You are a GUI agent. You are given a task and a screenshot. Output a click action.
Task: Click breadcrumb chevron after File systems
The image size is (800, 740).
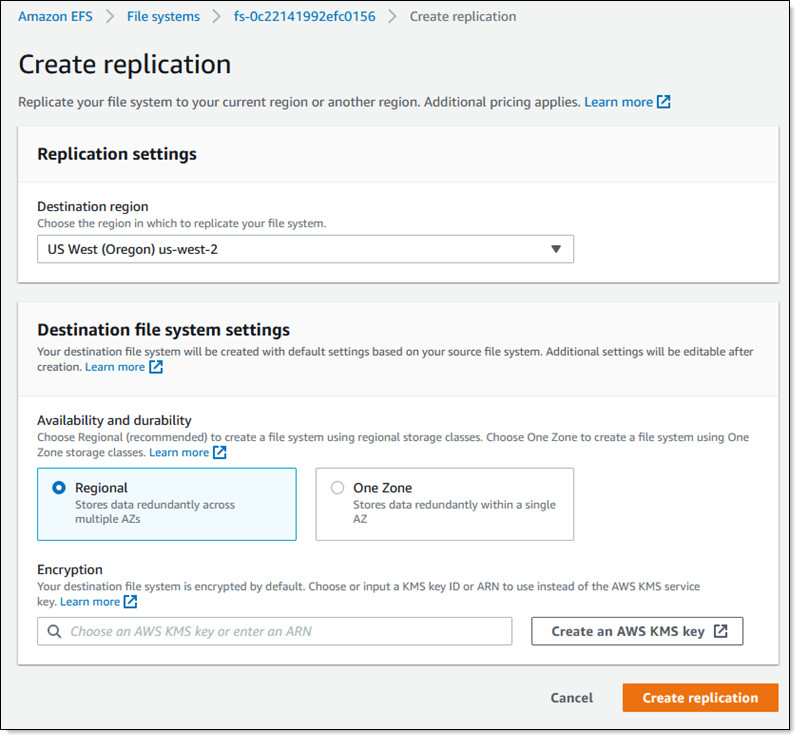click(217, 17)
